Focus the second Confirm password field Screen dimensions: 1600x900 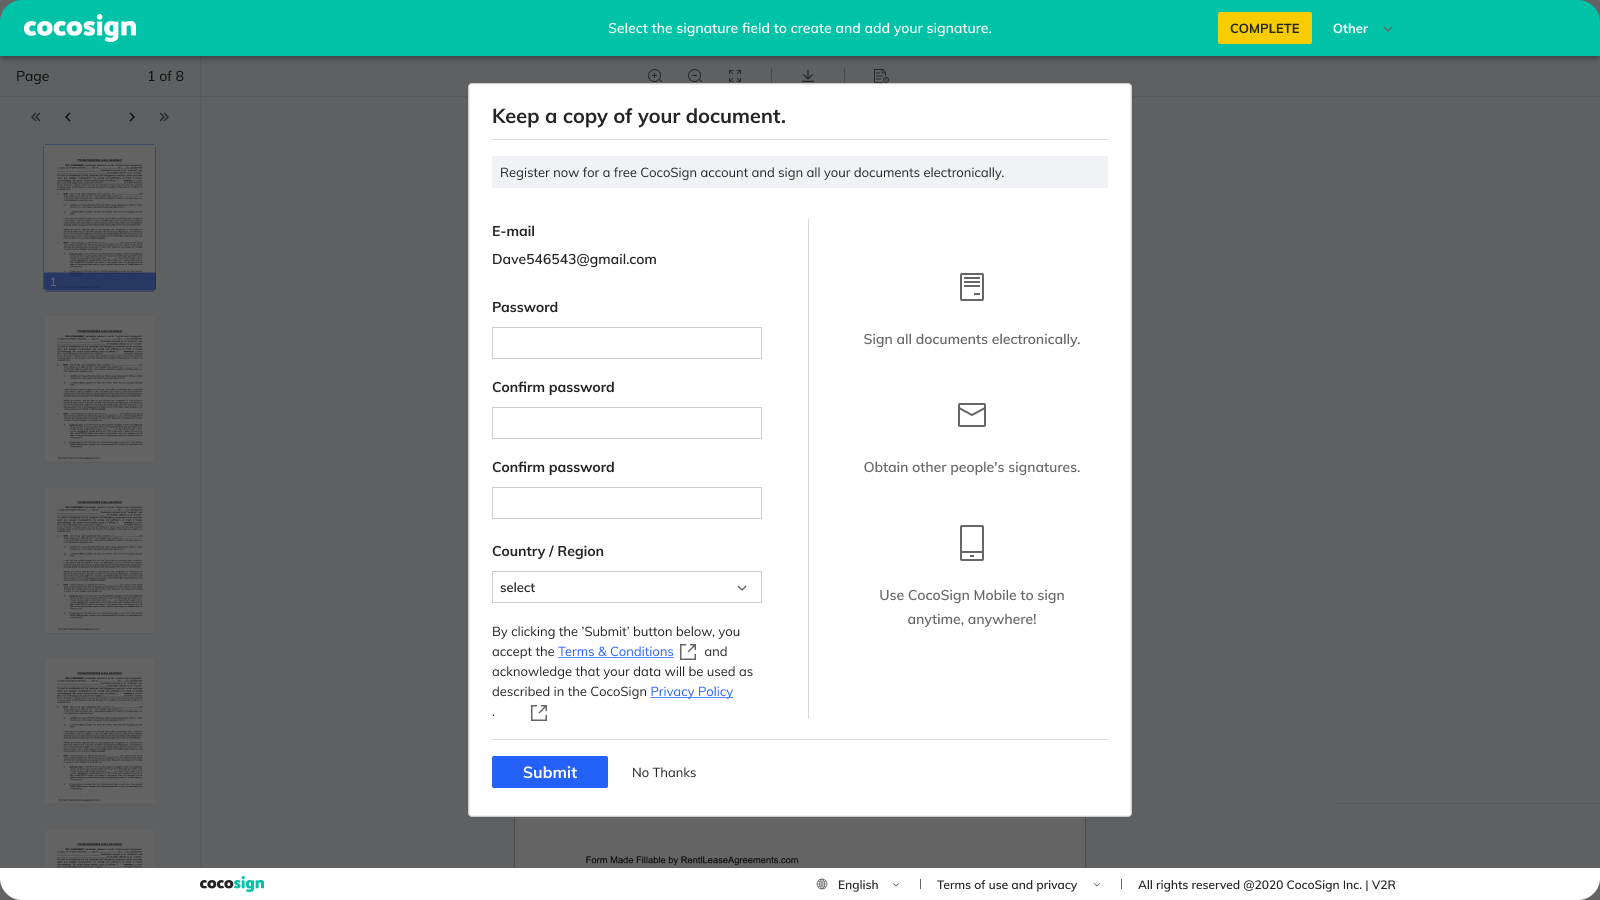(x=627, y=503)
